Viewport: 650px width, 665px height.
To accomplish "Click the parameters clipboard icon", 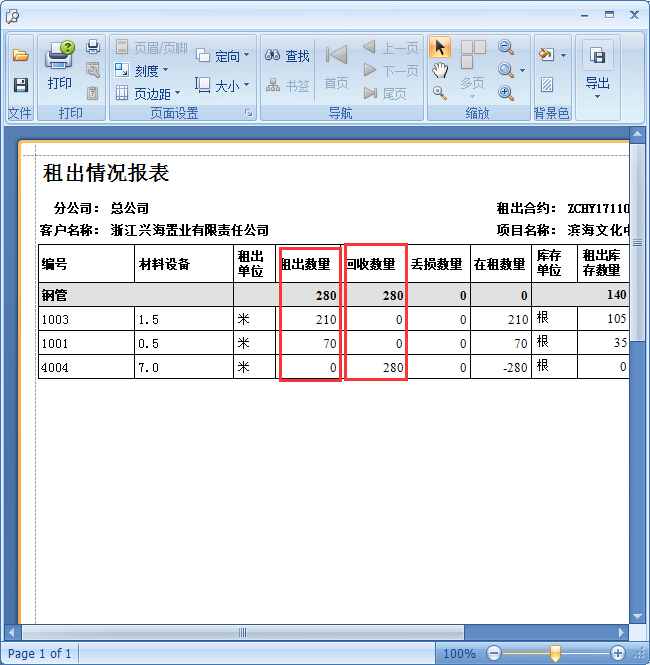I will pos(93,93).
